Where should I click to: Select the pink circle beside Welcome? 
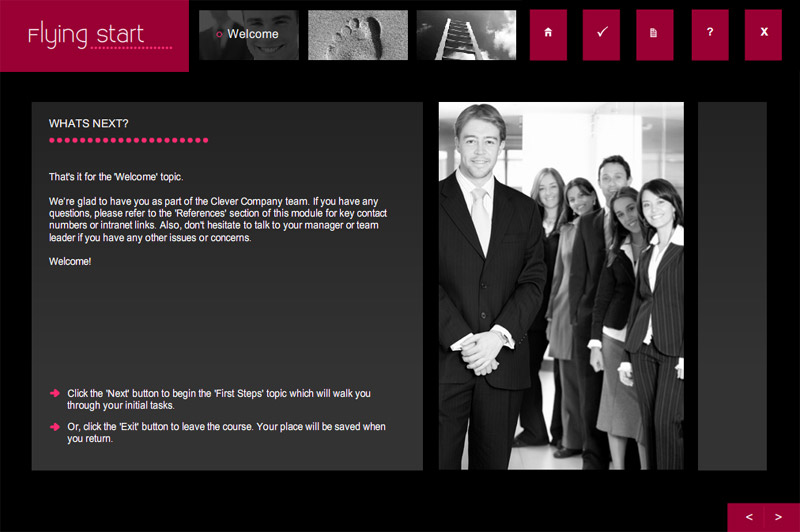(x=219, y=35)
